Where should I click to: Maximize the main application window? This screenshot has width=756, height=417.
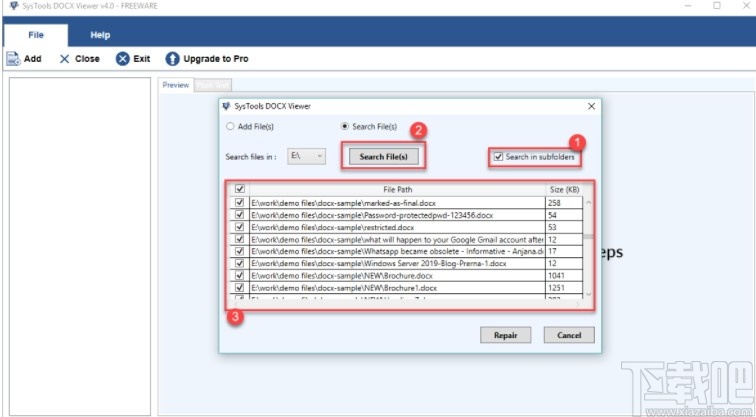(x=717, y=6)
